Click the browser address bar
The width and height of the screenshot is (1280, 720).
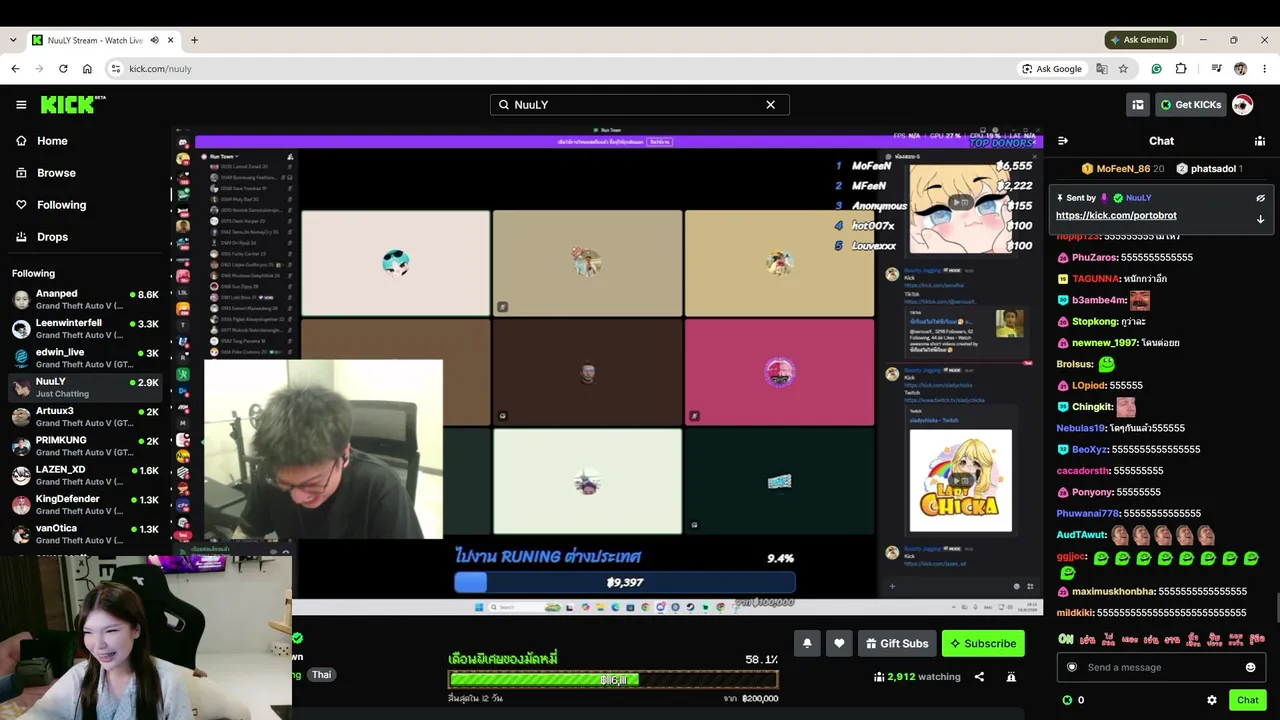[560, 69]
